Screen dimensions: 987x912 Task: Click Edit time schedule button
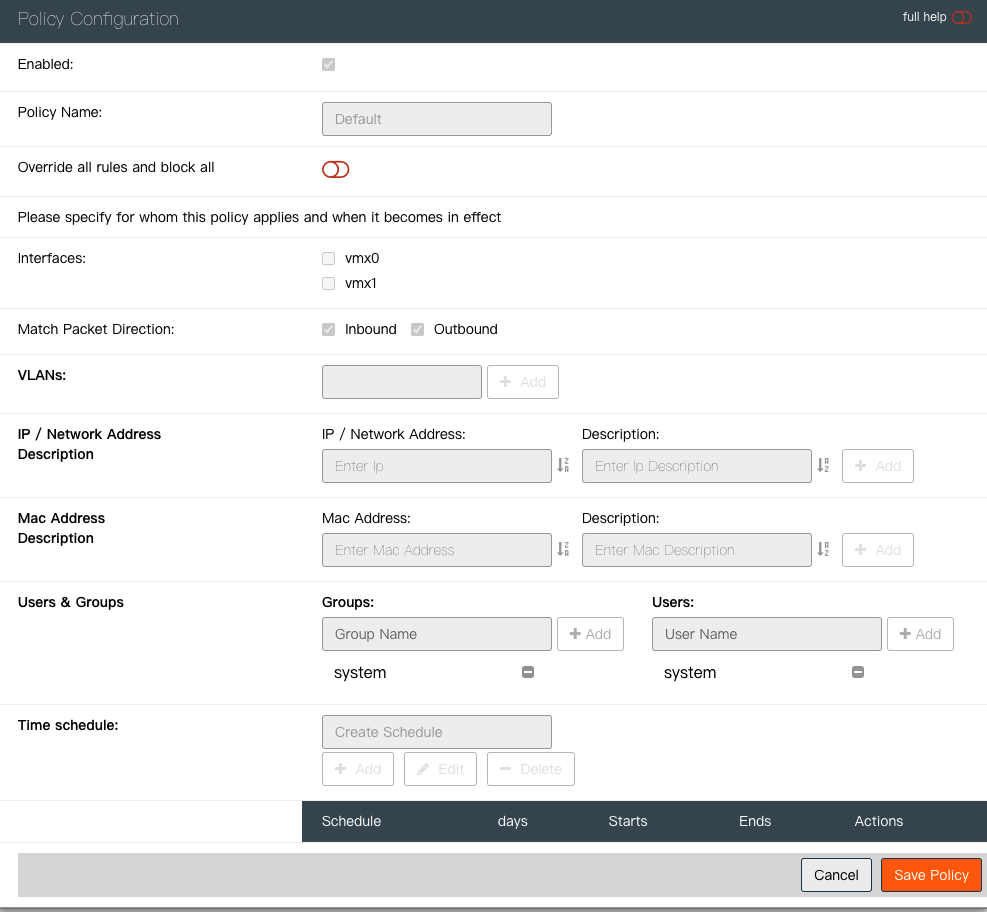pyautogui.click(x=440, y=769)
